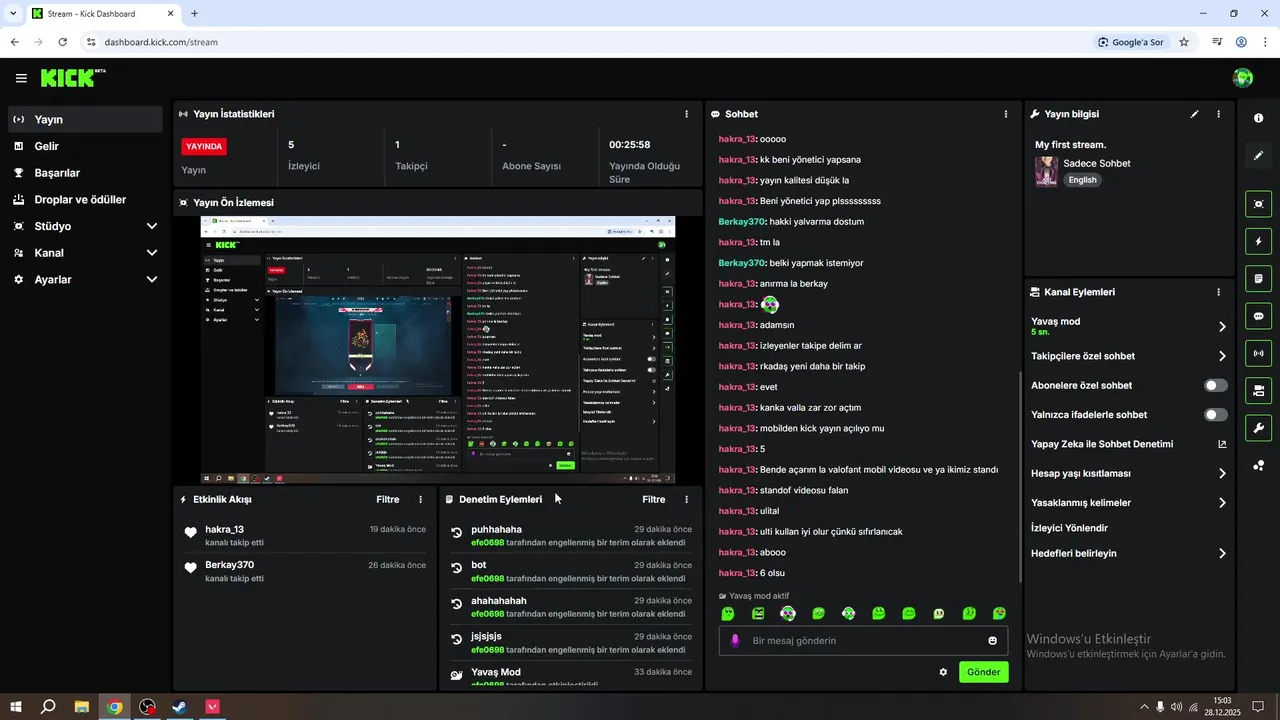Image resolution: width=1280 pixels, height=720 pixels.
Task: Open the Yavaş mod settings chevron
Action: coord(1222,327)
